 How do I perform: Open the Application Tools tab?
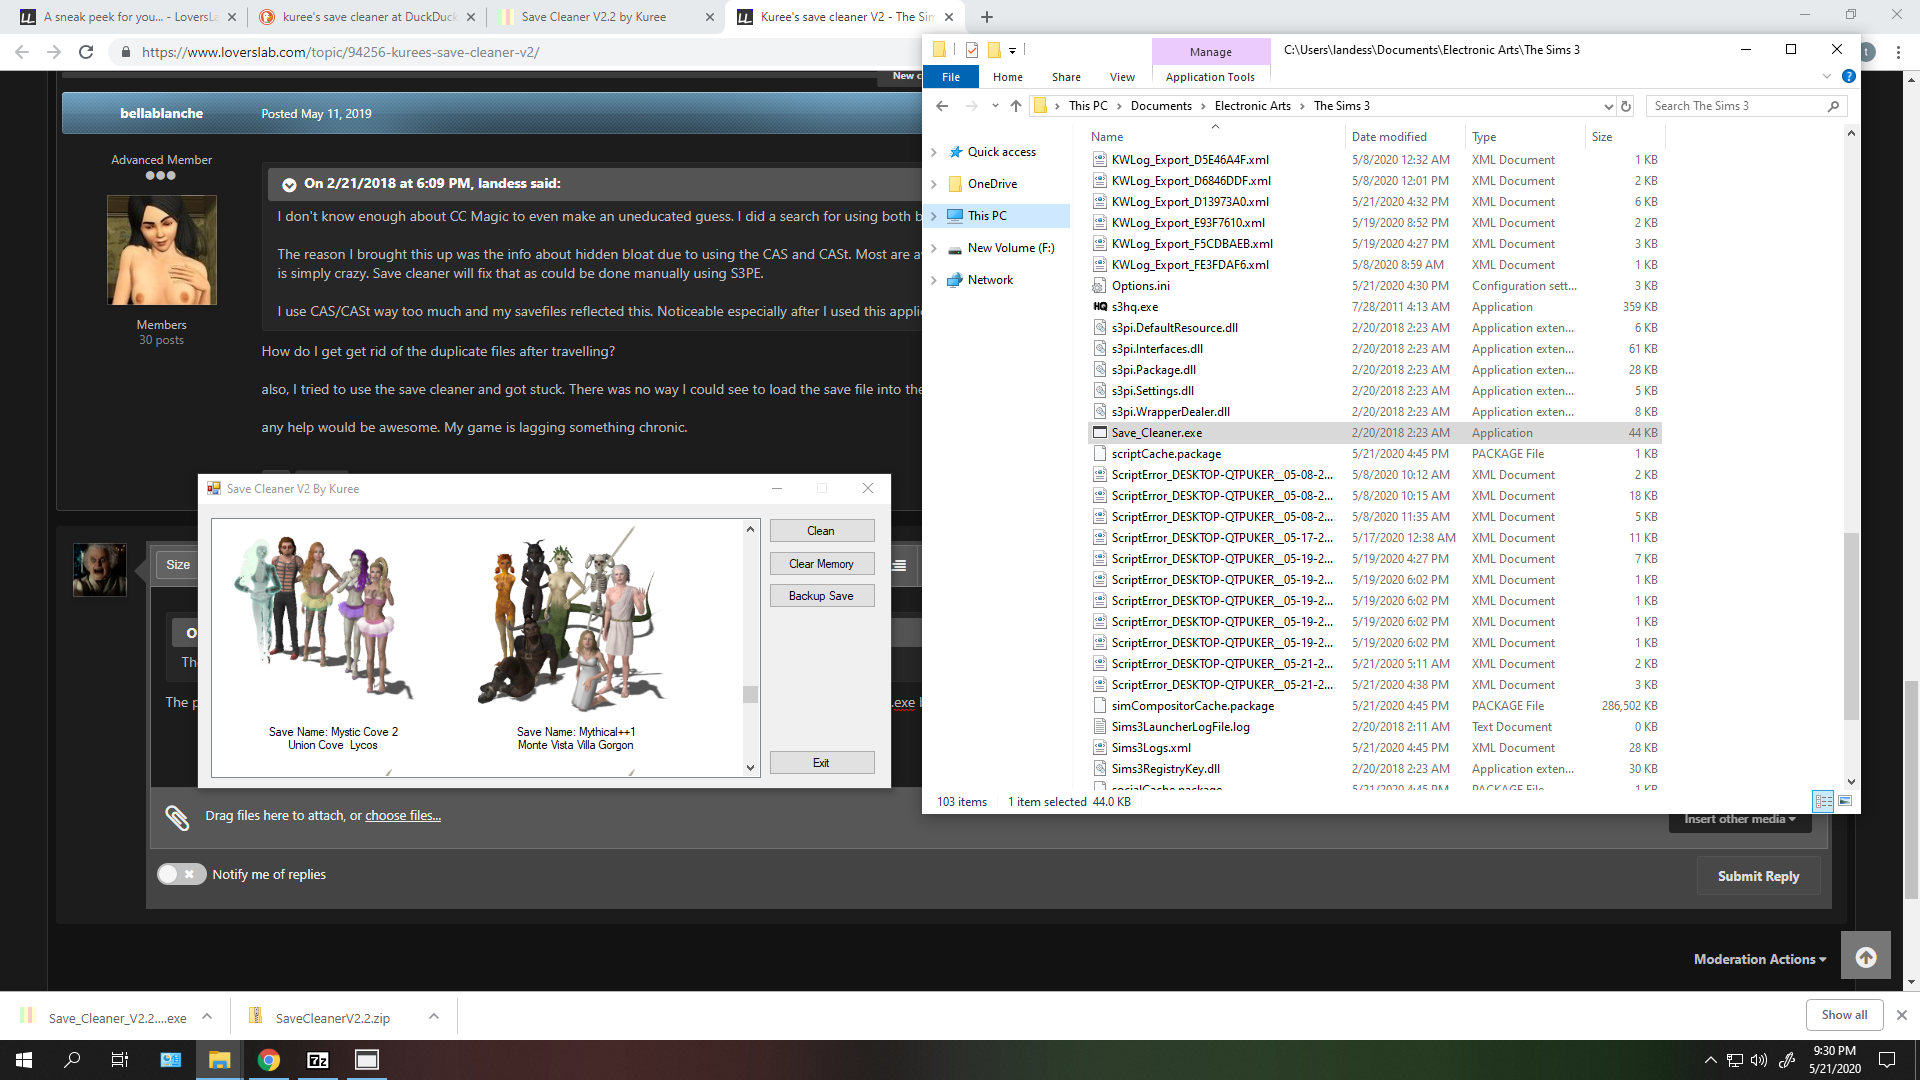tap(1210, 77)
